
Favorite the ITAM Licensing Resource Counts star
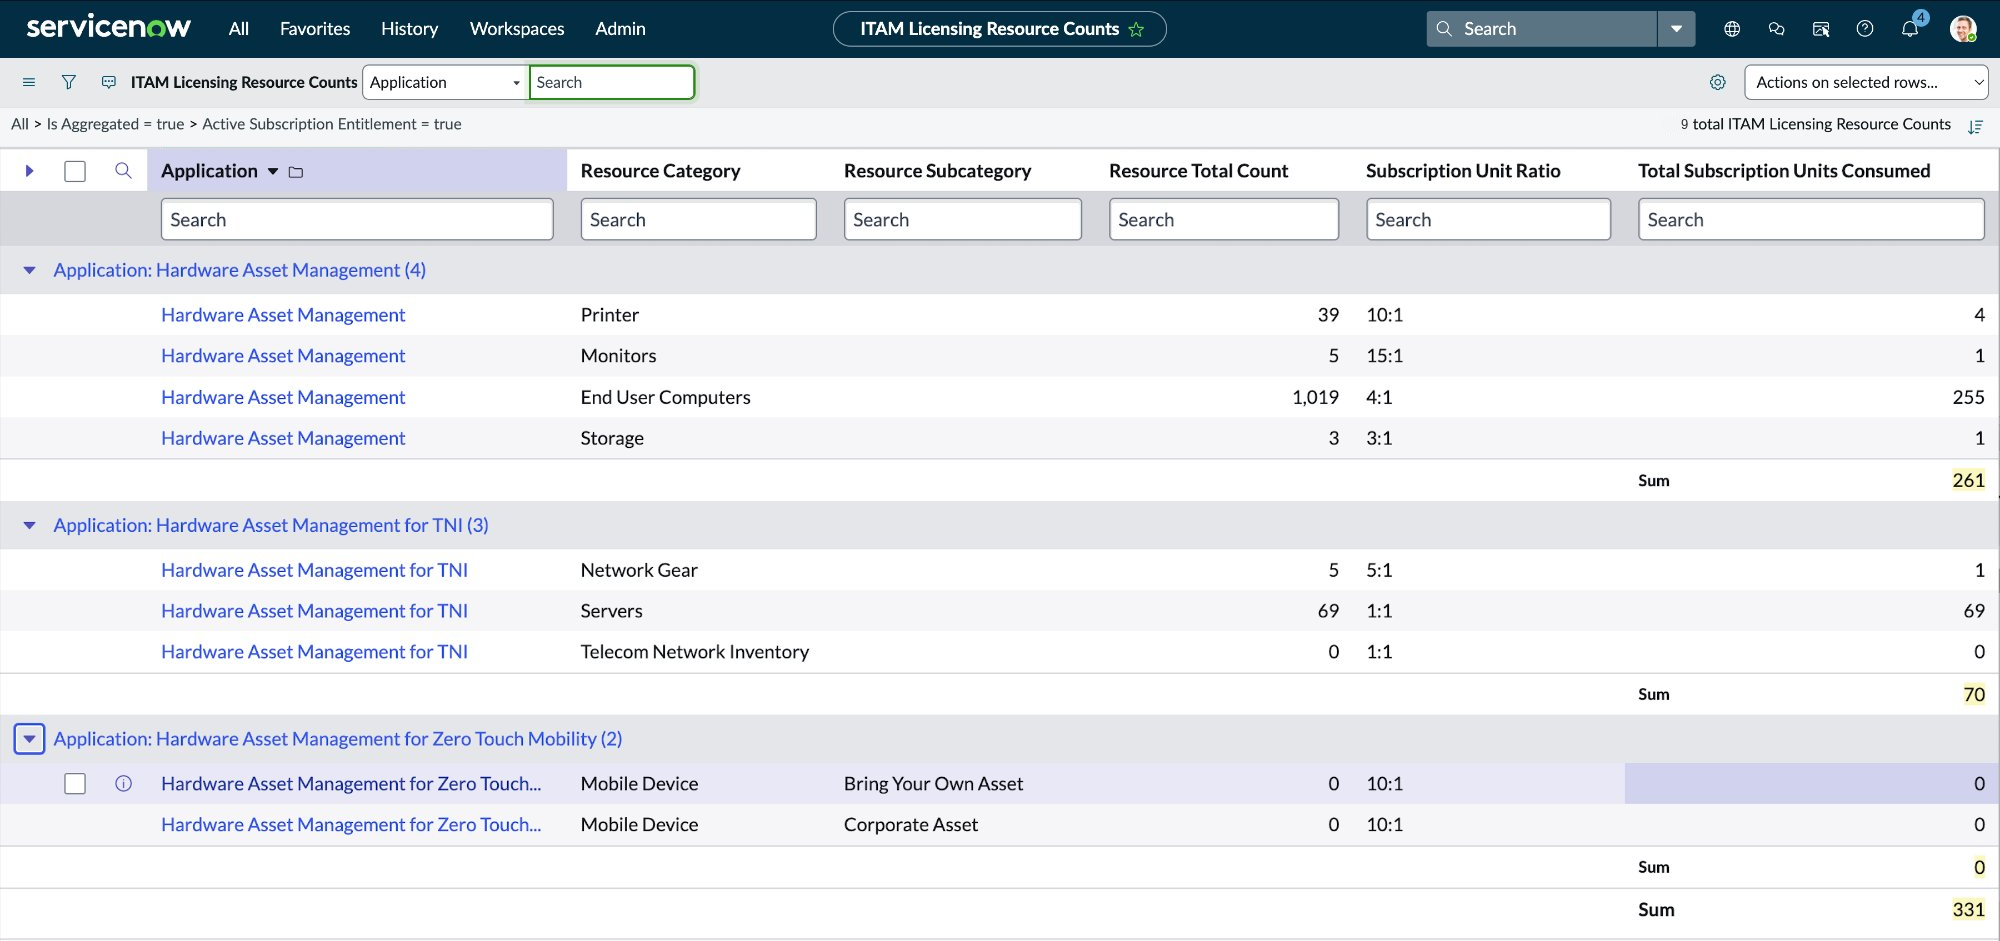tap(1136, 29)
